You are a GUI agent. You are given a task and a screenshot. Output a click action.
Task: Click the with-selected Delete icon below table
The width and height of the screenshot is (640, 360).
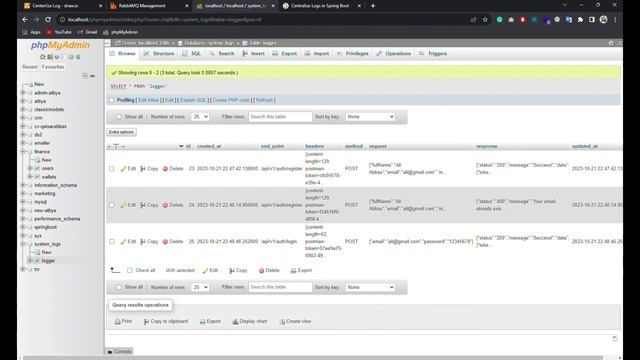click(x=261, y=271)
